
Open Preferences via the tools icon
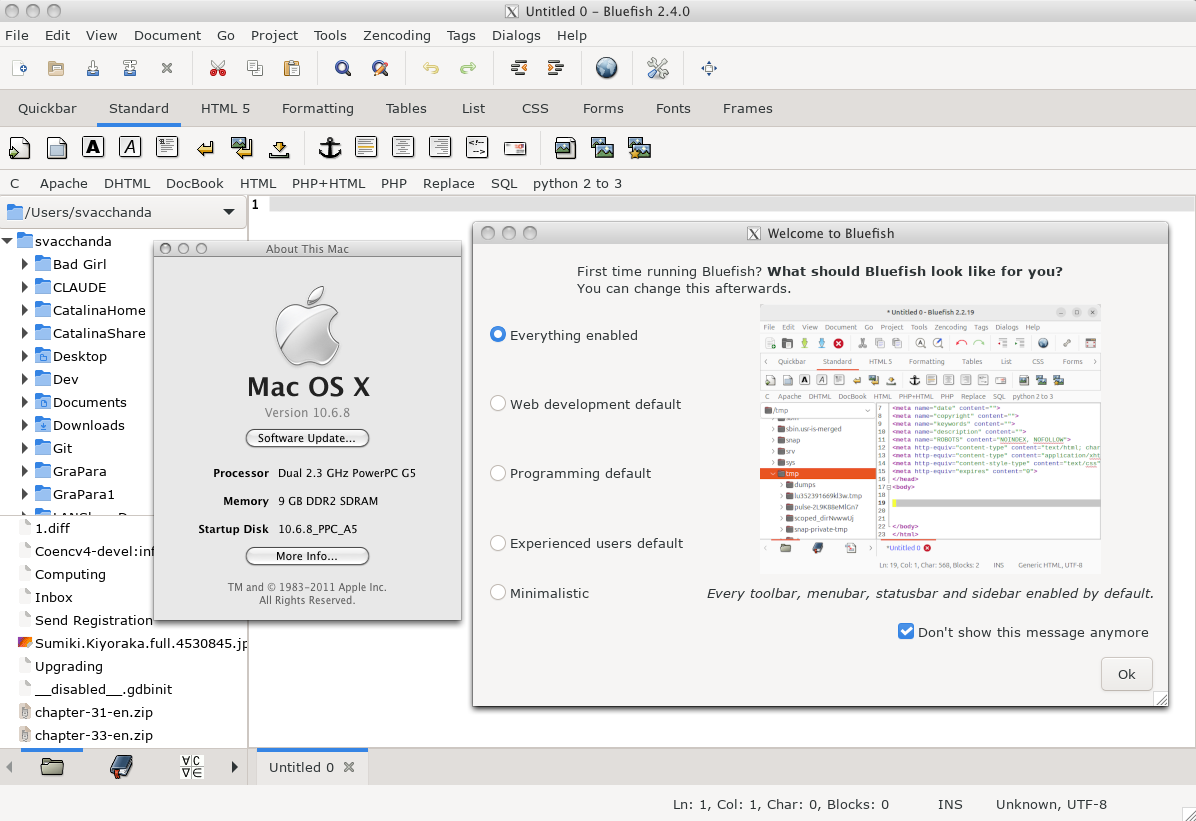[x=657, y=69]
